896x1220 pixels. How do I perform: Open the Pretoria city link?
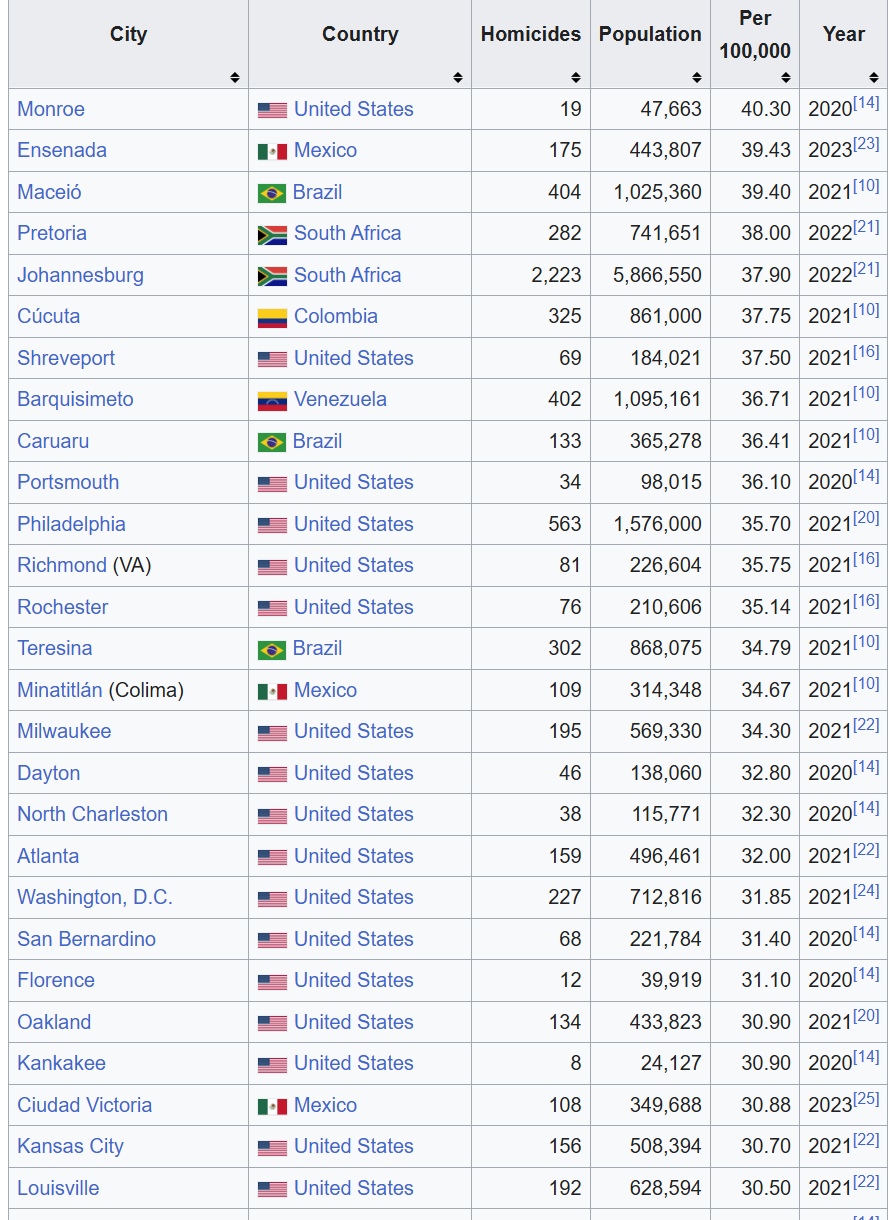[52, 233]
